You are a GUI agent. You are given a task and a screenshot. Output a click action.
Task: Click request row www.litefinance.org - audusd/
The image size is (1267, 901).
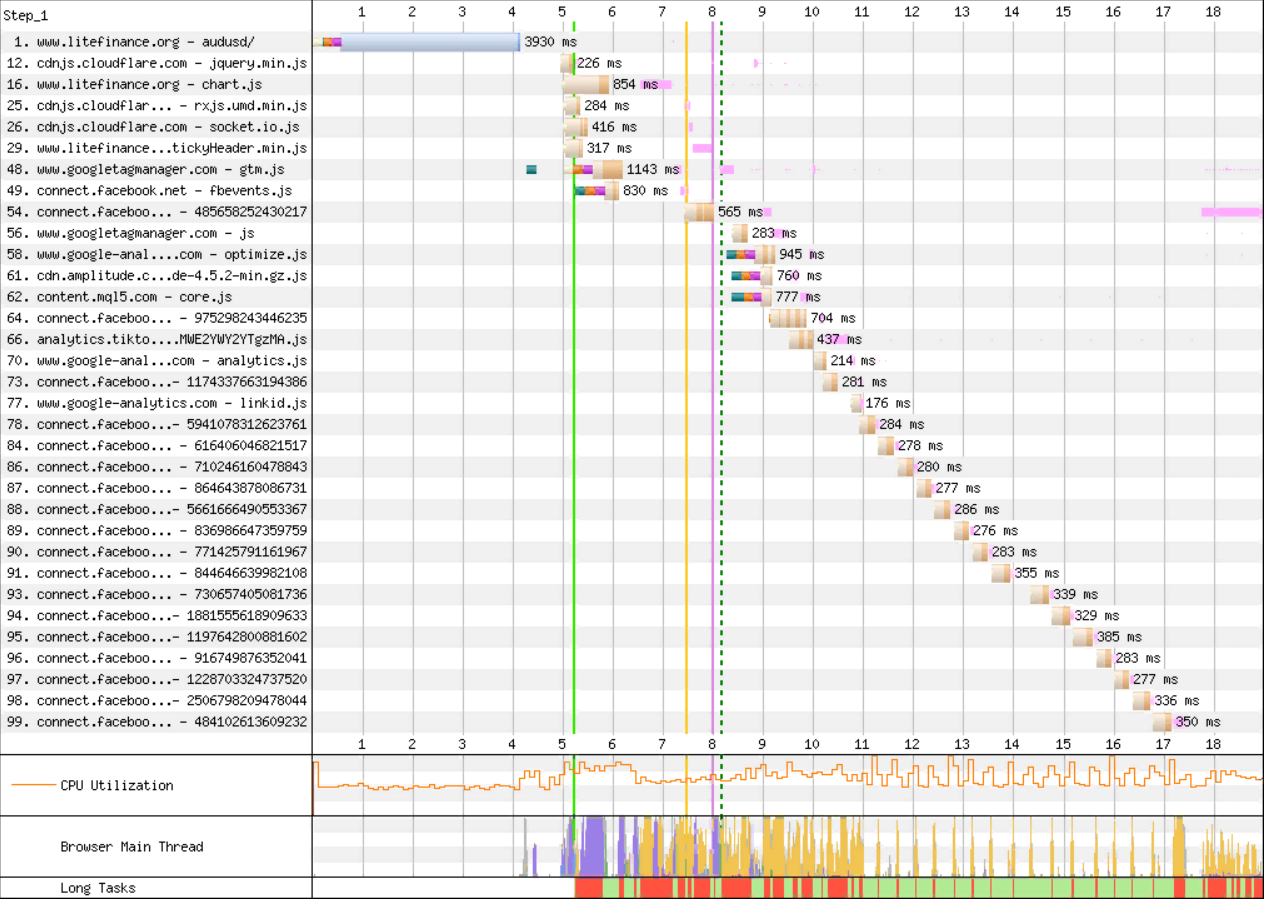tap(135, 42)
